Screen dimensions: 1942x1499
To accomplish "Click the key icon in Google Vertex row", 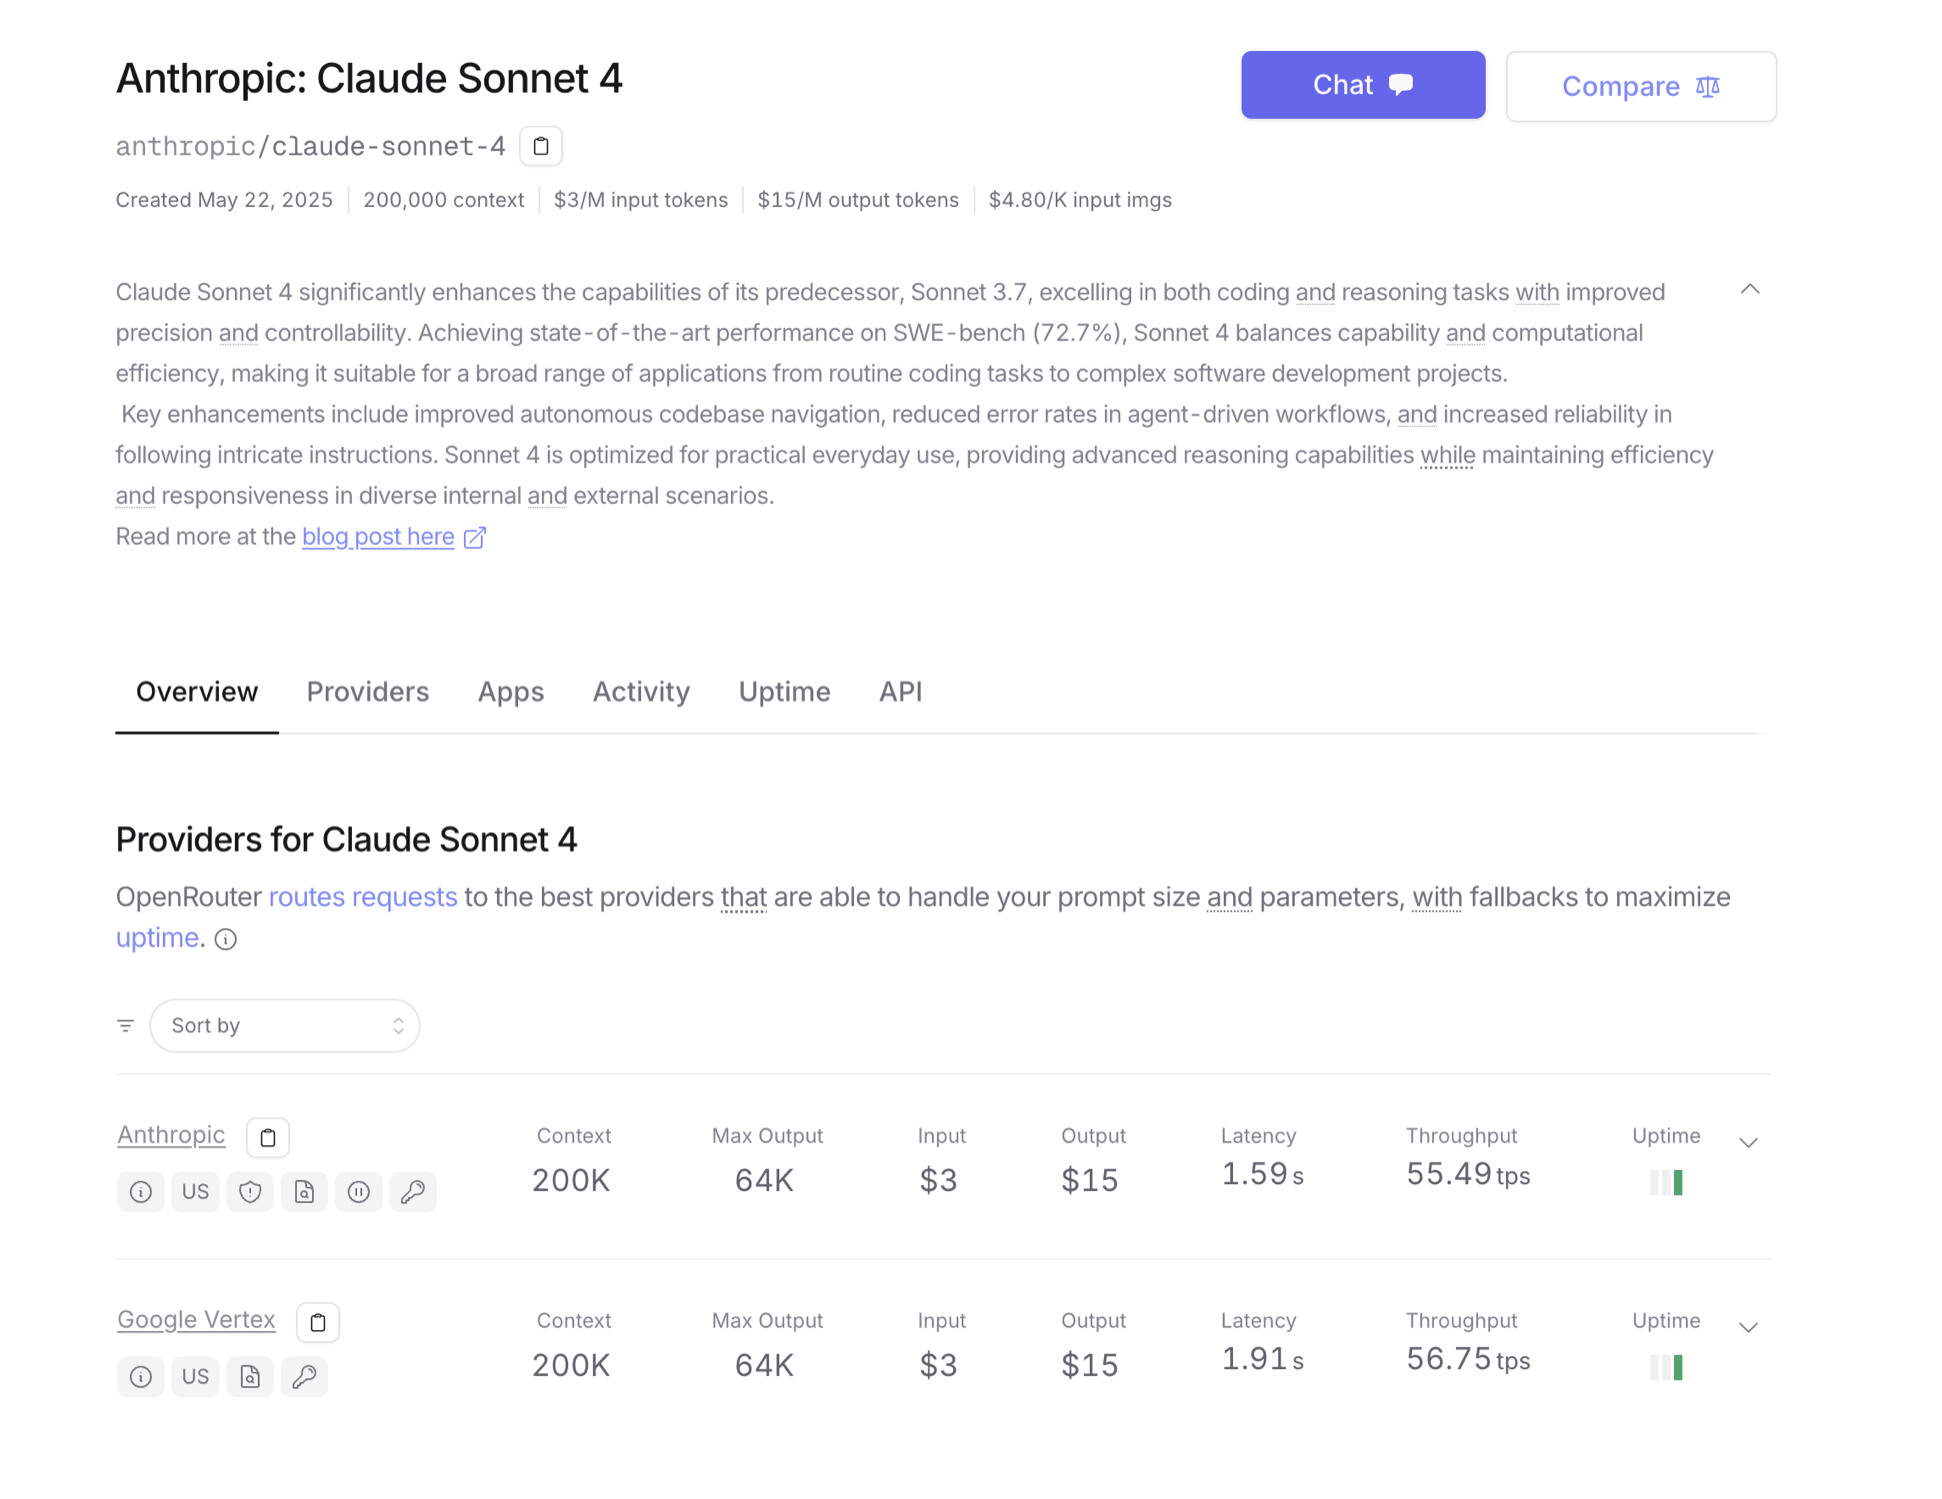I will (304, 1377).
